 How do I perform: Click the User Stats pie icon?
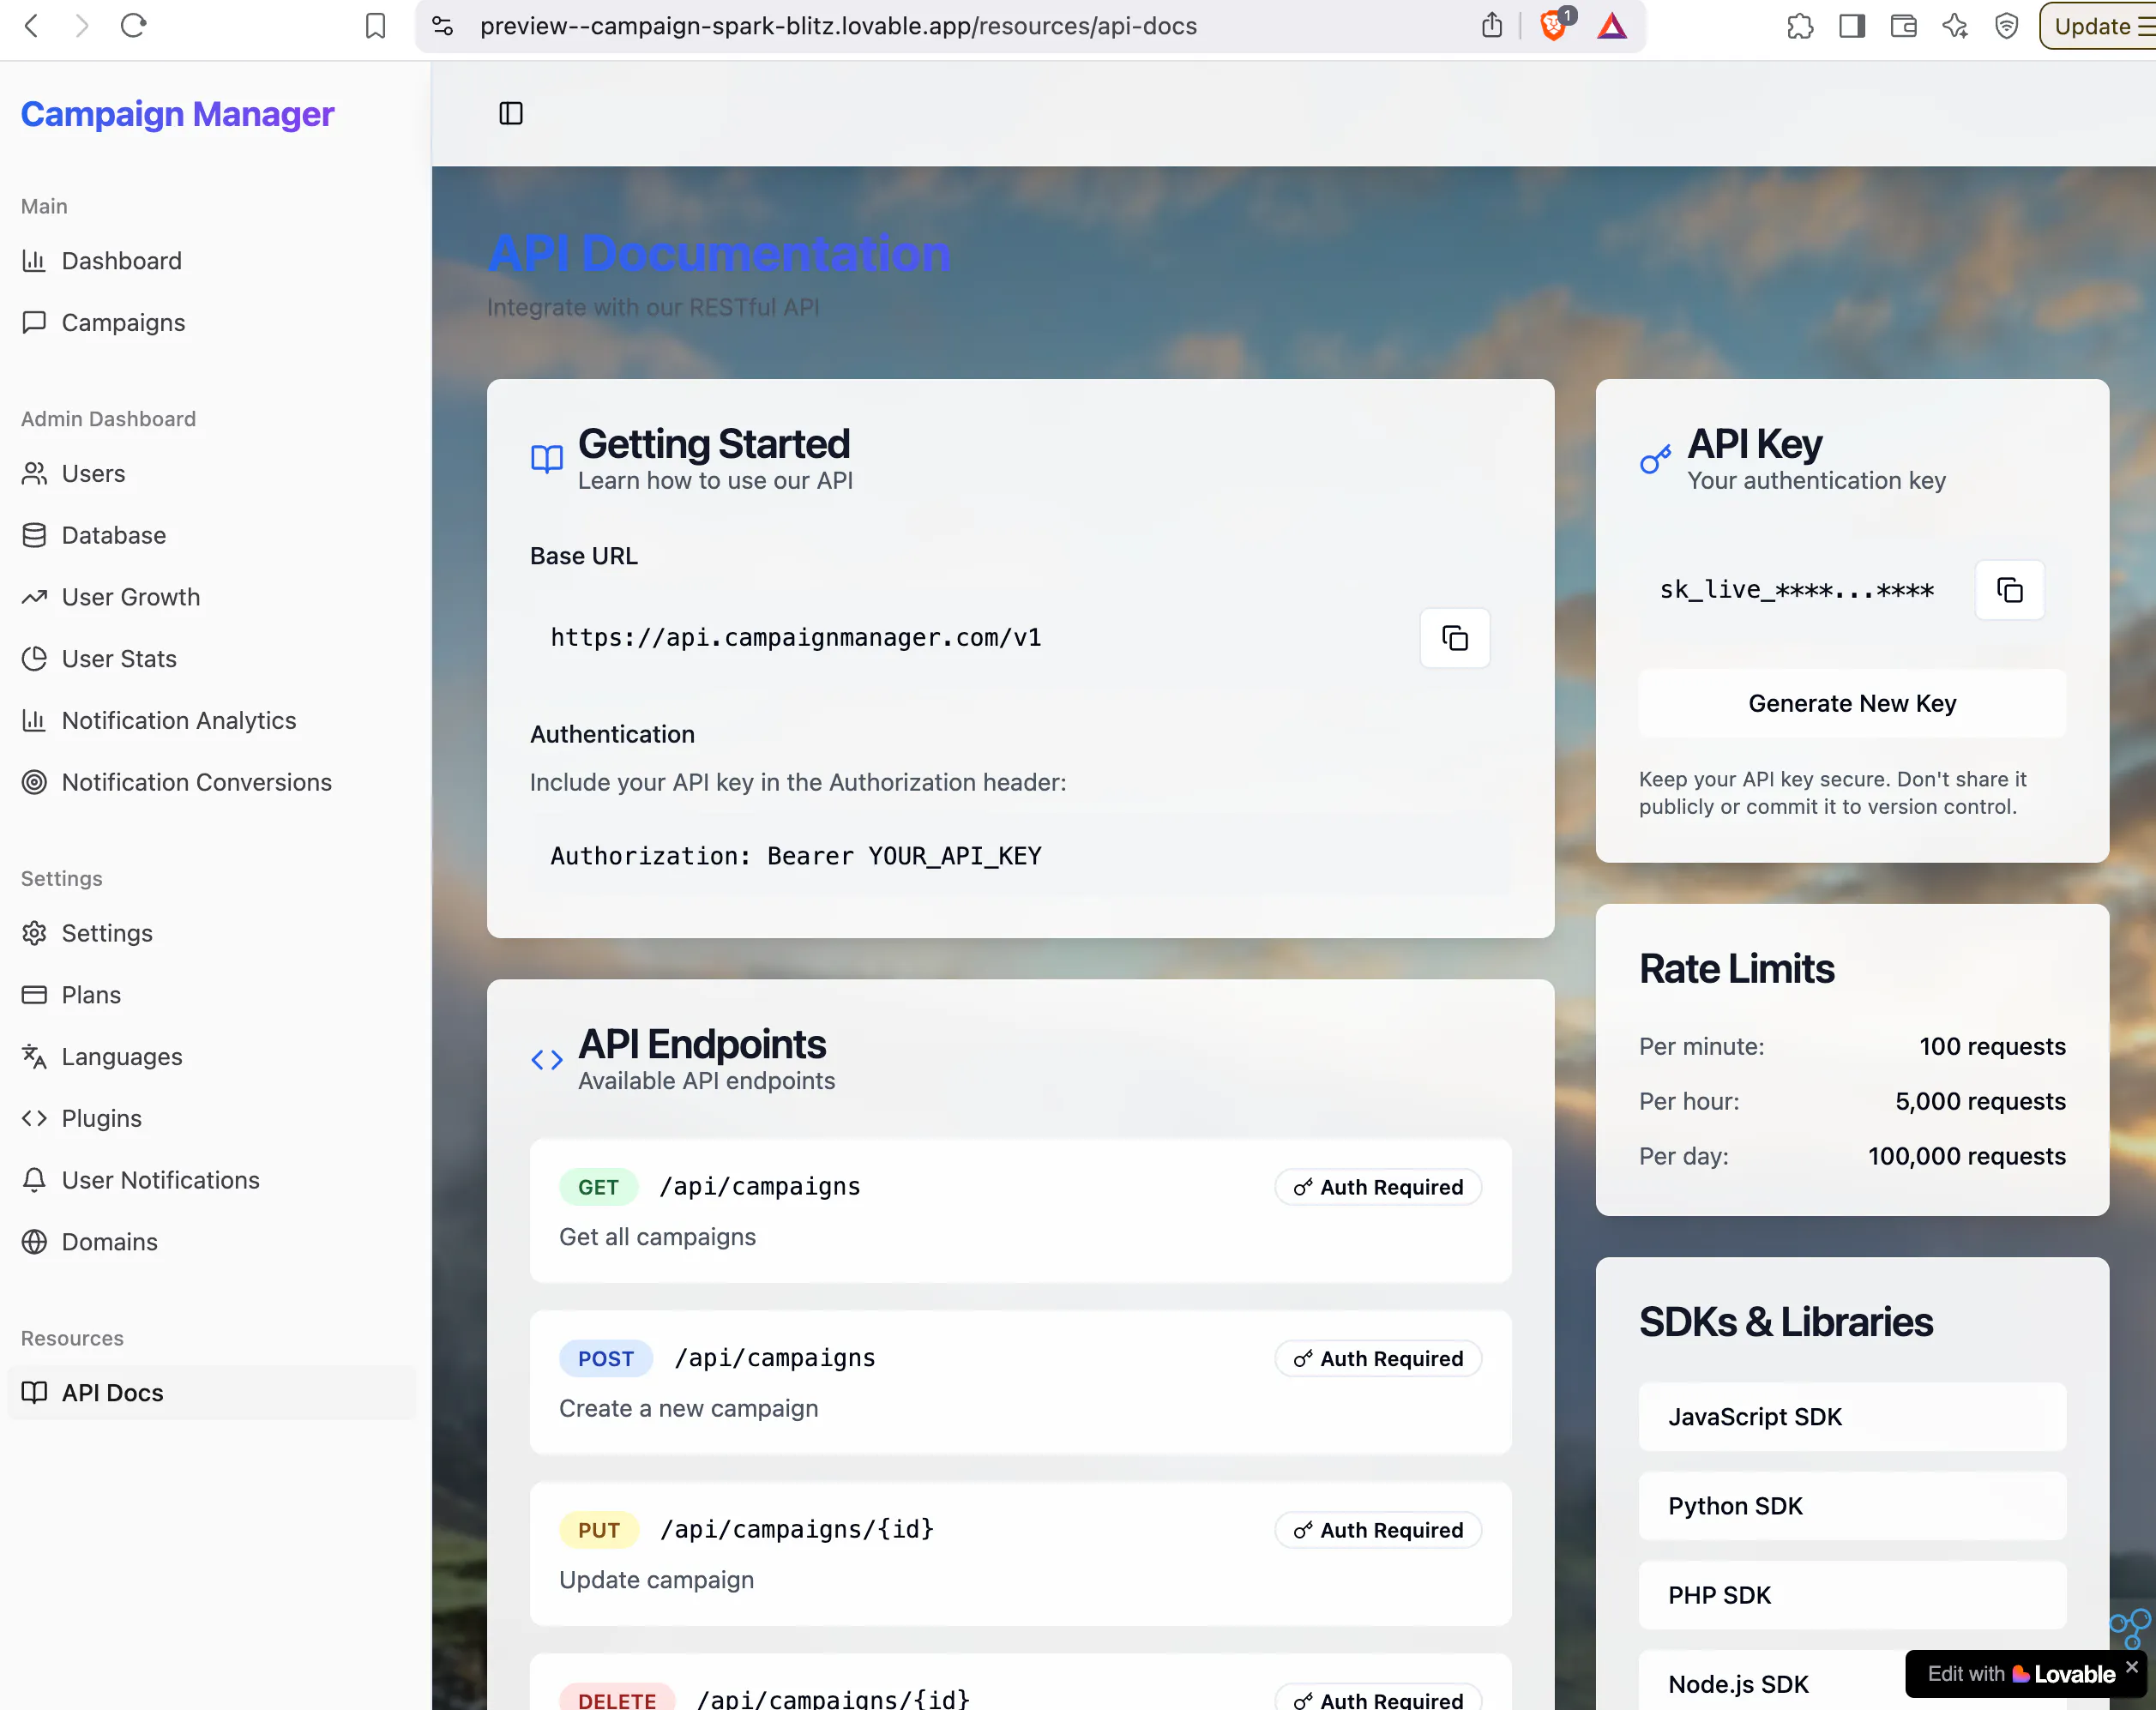34,658
